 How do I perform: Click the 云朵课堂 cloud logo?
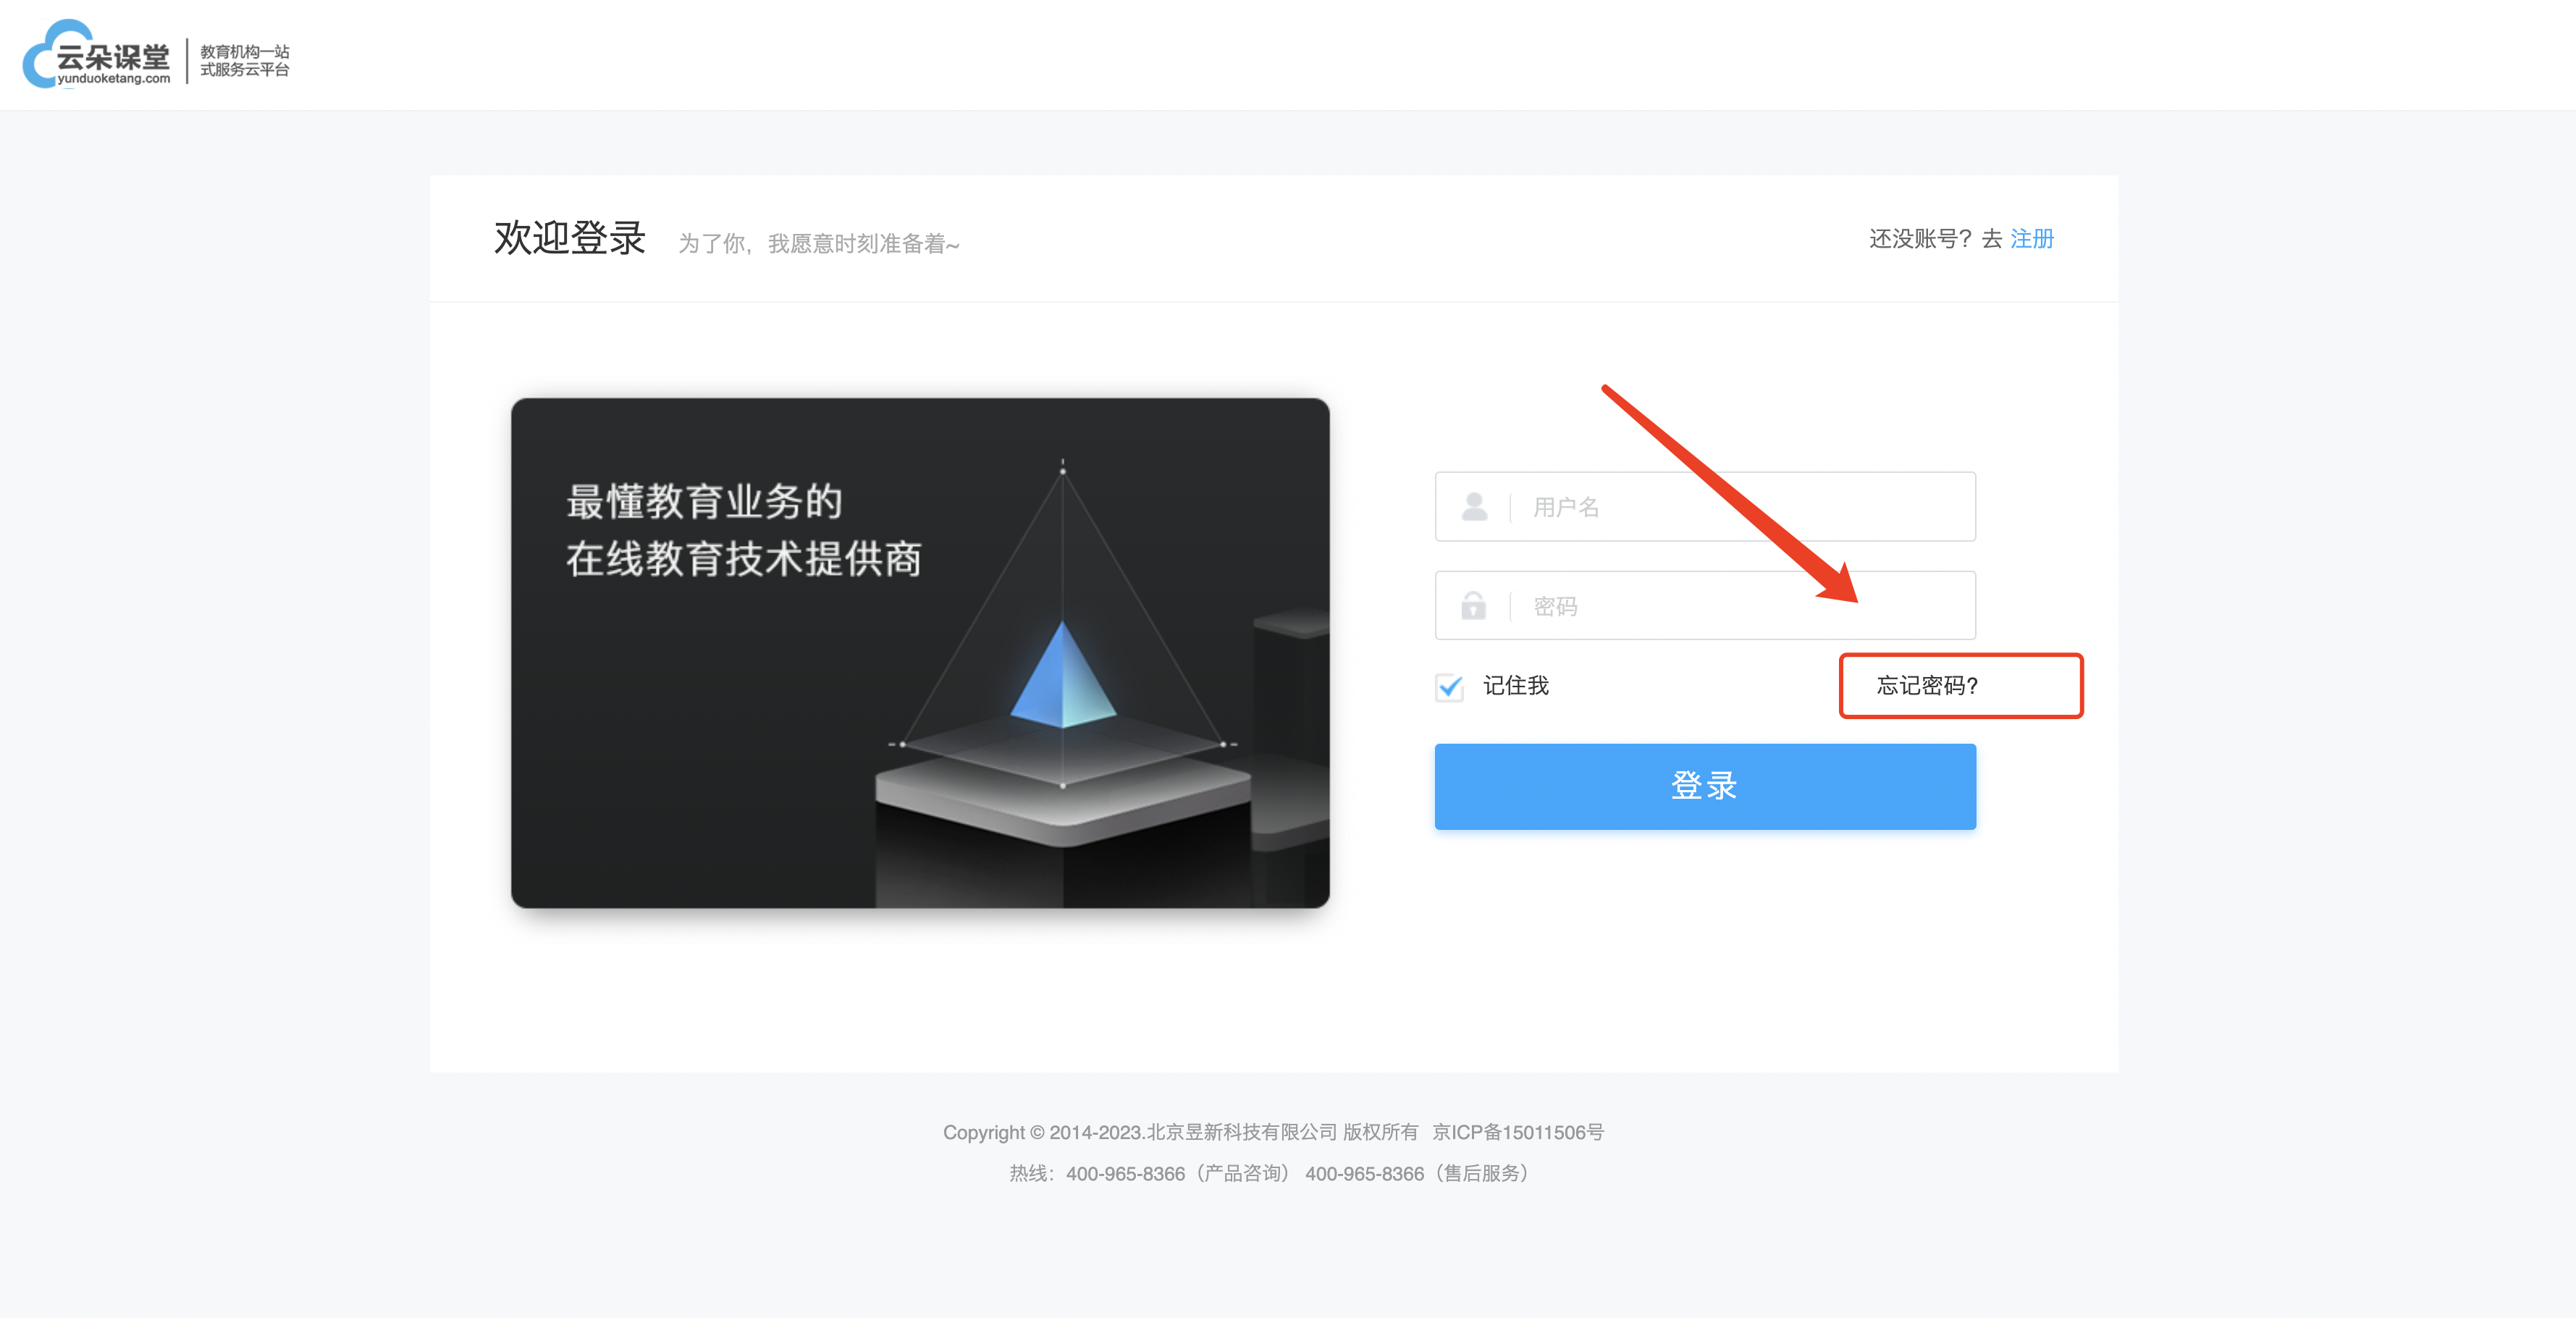coord(97,55)
